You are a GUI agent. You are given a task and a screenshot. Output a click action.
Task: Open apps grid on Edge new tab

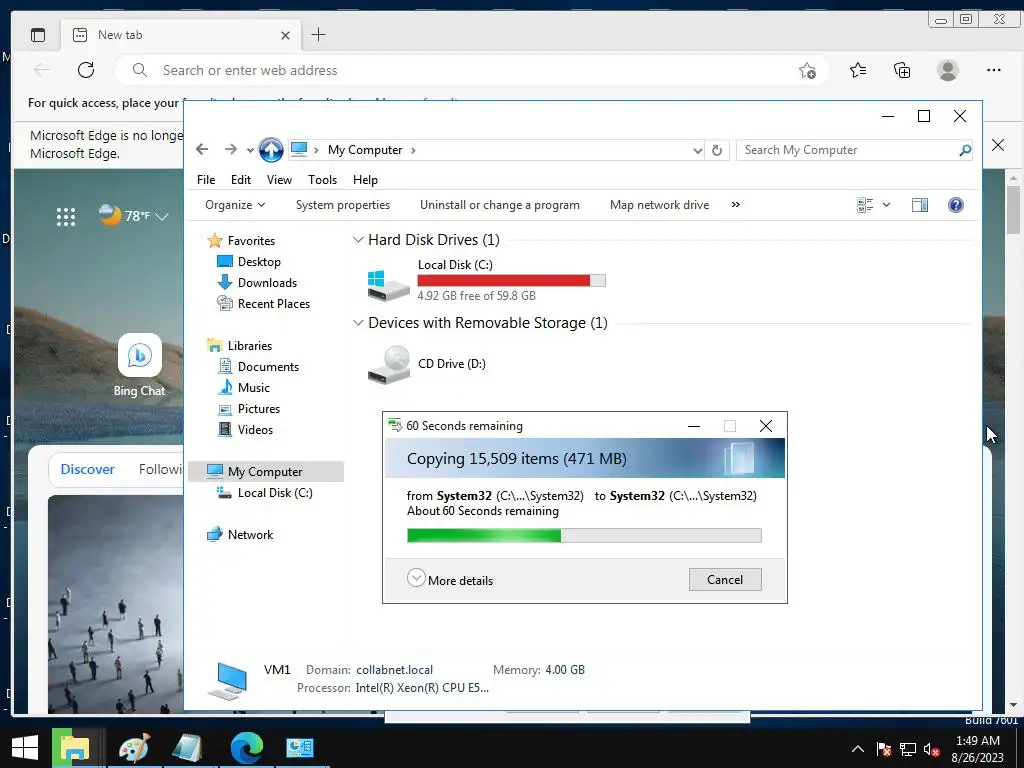point(65,216)
